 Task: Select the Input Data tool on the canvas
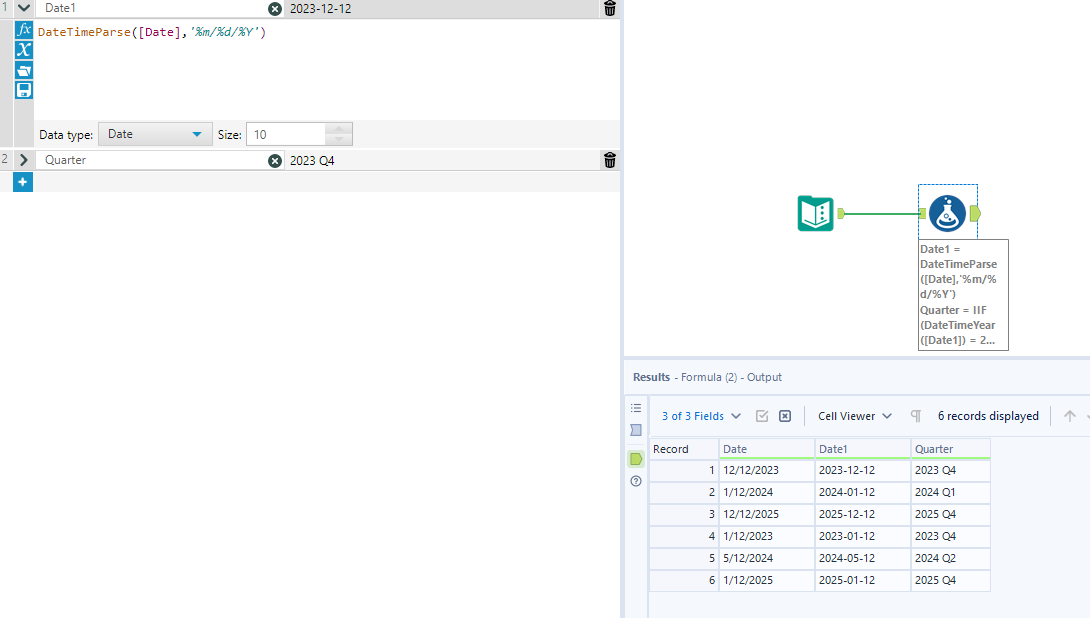click(815, 213)
